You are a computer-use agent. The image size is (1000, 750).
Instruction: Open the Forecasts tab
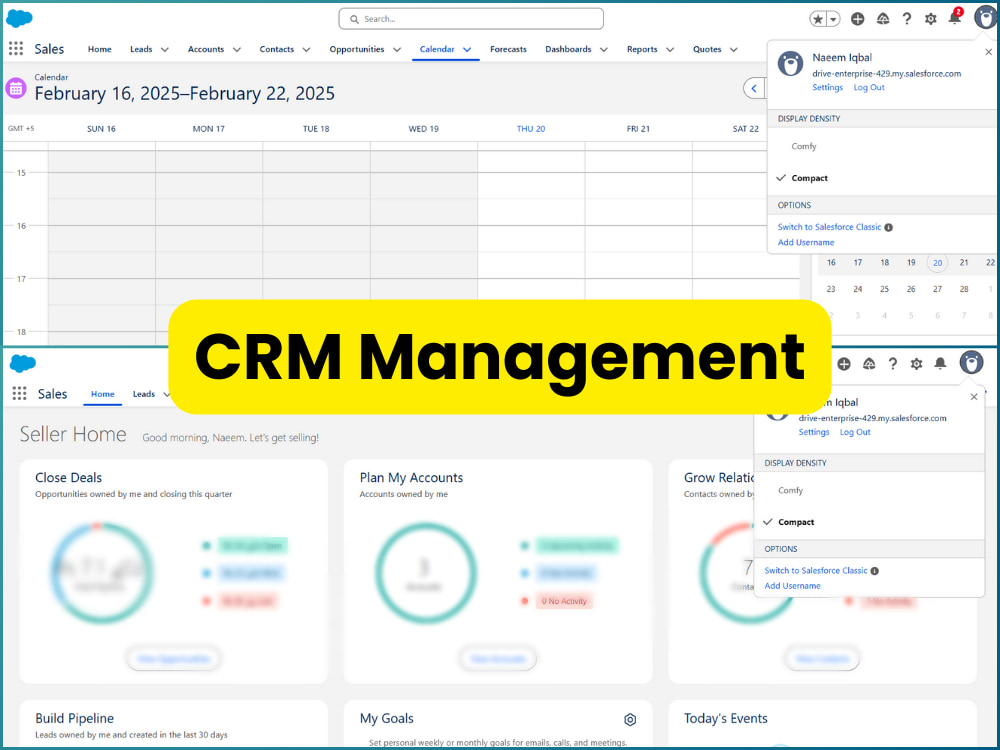click(x=508, y=49)
